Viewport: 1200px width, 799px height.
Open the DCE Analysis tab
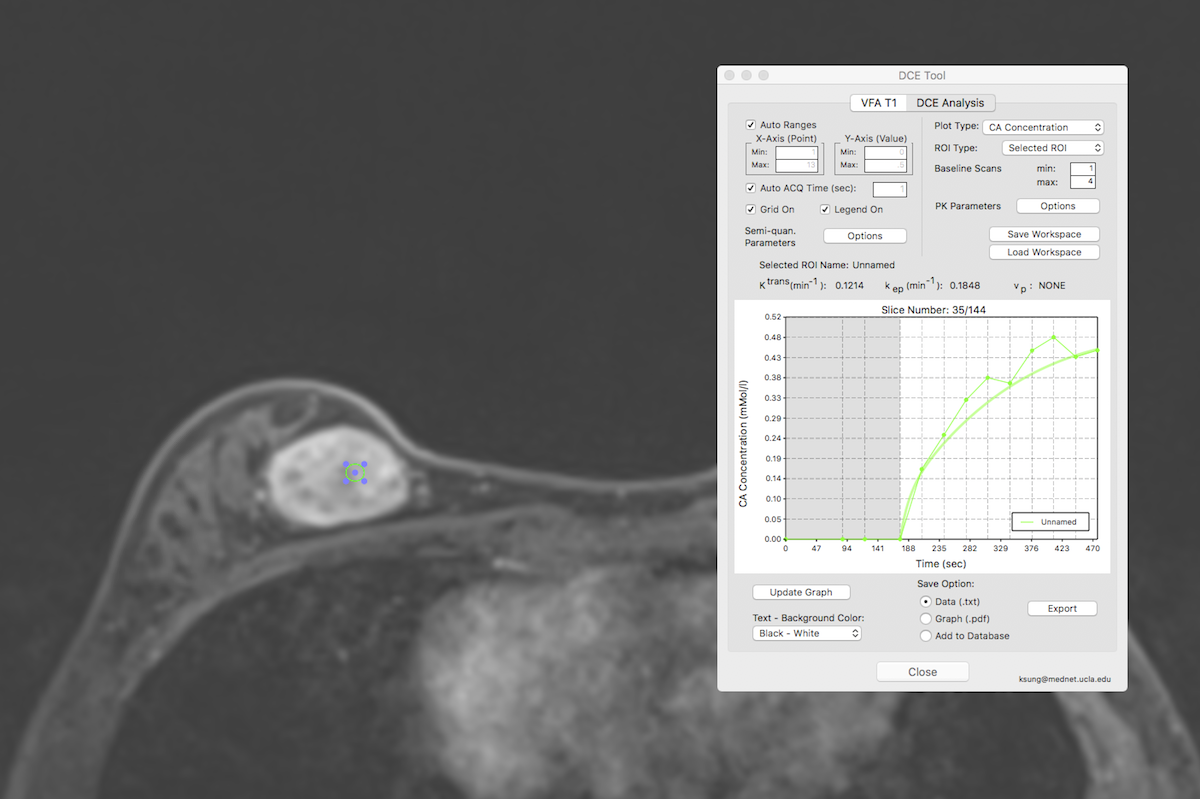point(949,103)
